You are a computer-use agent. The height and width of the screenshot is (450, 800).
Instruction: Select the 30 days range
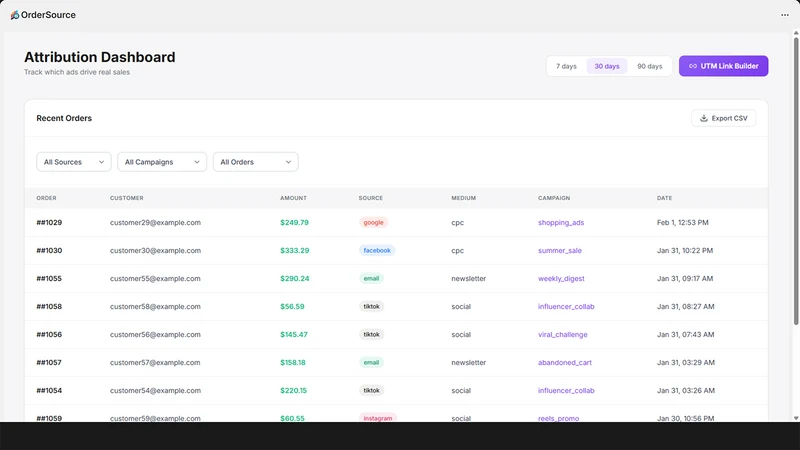[x=607, y=66]
